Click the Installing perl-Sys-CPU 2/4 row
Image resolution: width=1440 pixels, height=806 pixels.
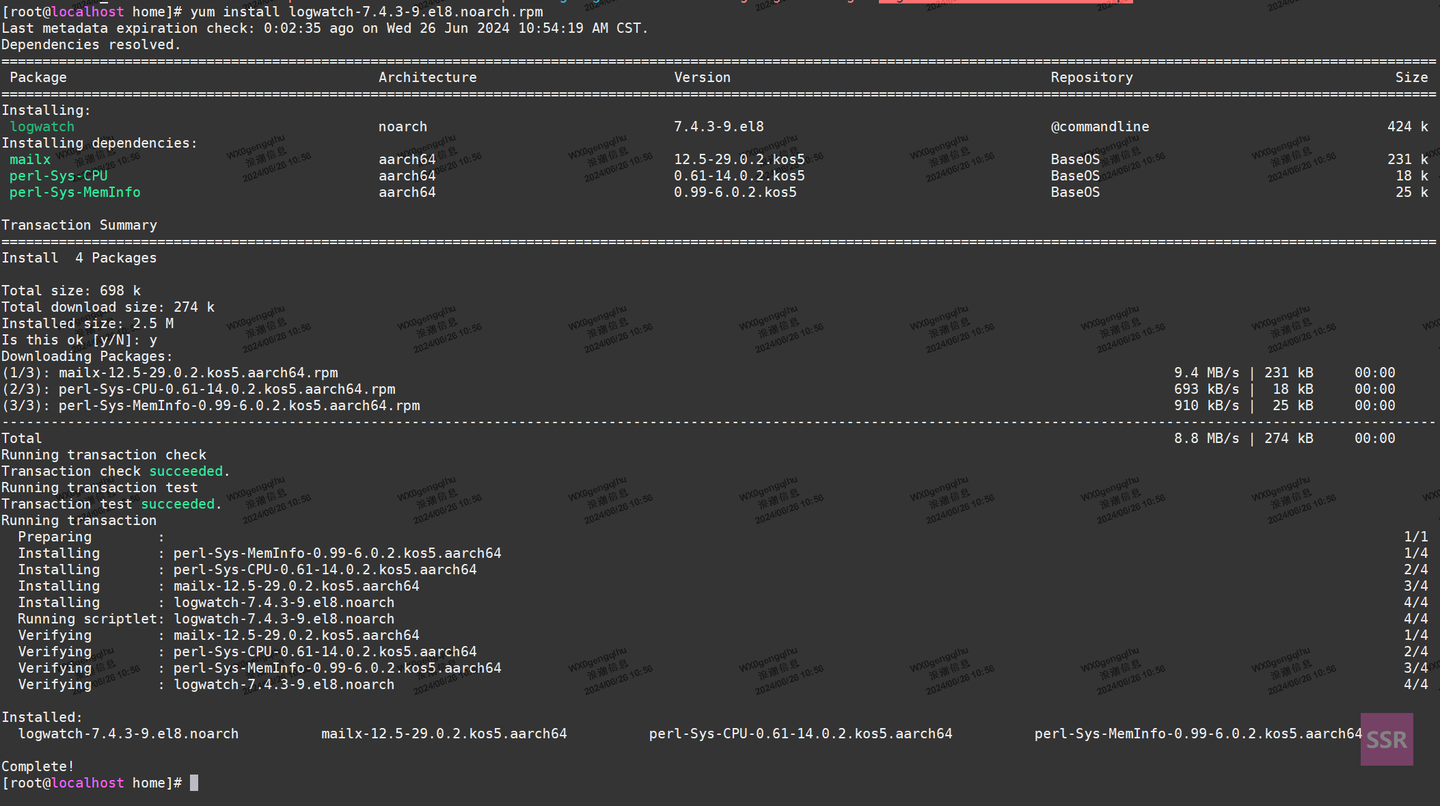point(723,570)
